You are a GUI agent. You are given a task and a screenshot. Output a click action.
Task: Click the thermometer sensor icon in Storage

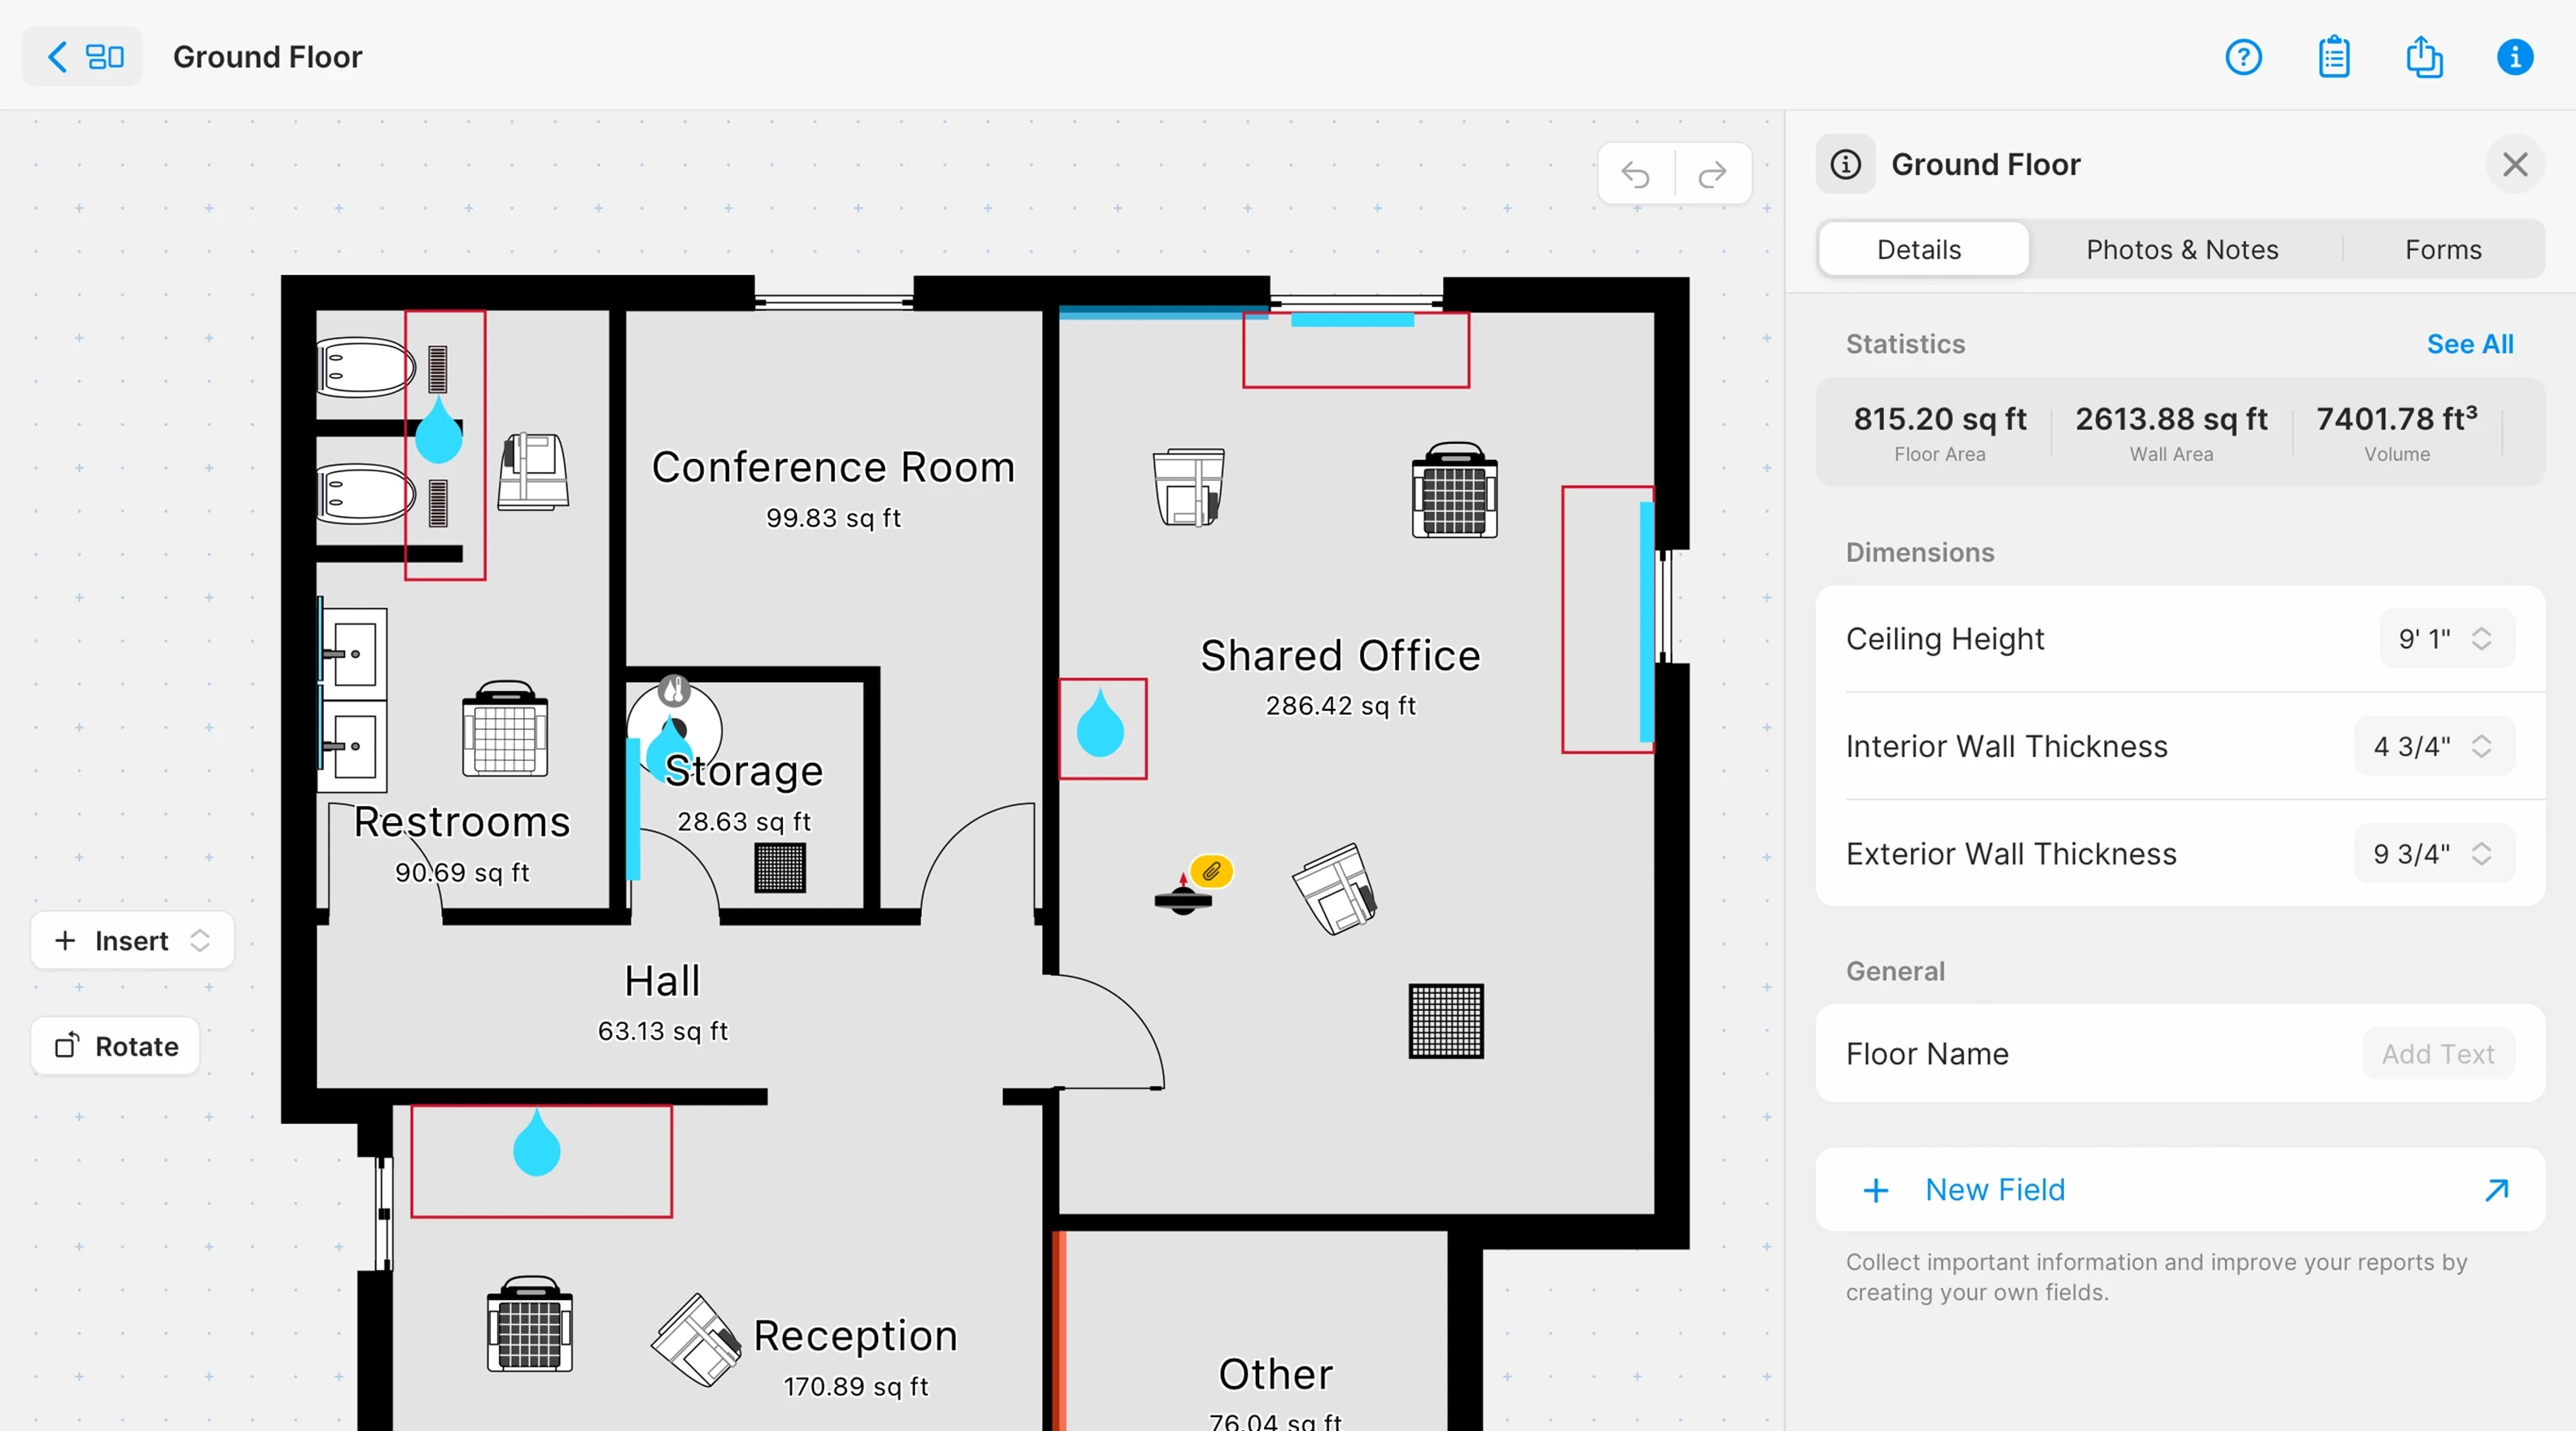pos(674,690)
